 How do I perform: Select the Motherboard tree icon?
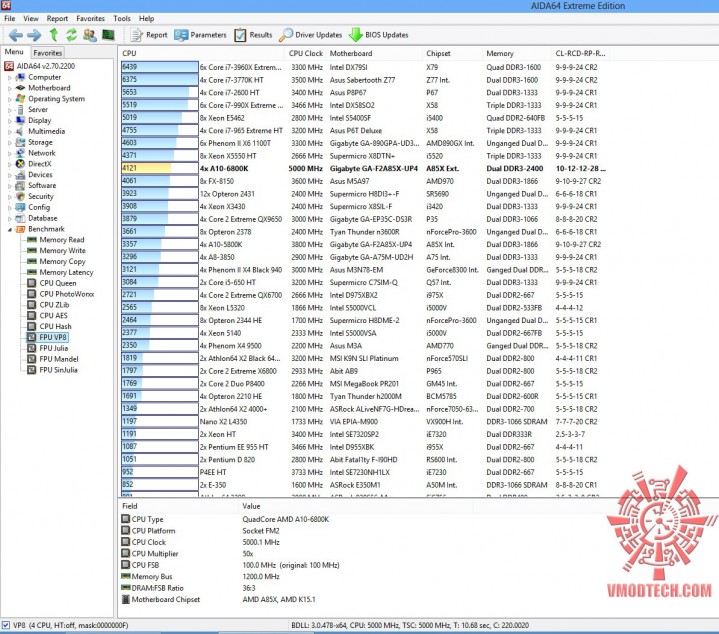point(20,88)
